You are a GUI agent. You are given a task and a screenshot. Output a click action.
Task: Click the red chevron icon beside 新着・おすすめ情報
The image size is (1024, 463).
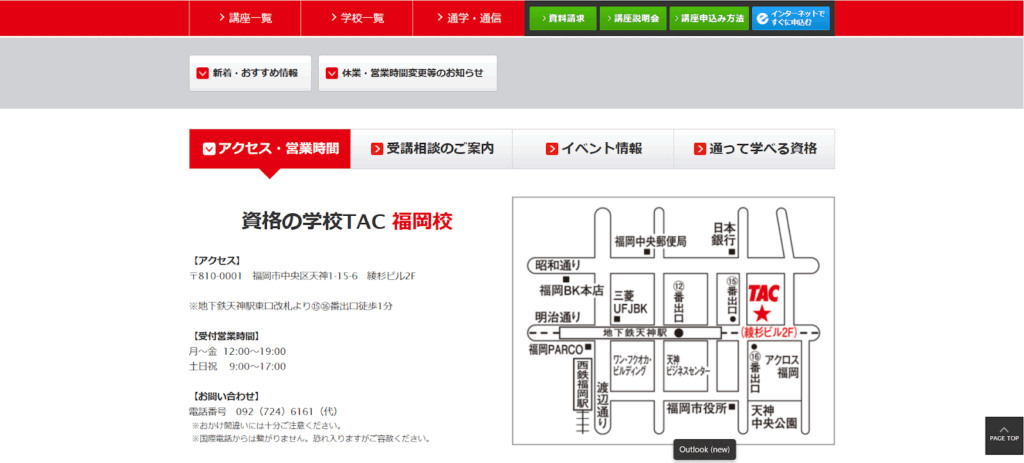(203, 73)
